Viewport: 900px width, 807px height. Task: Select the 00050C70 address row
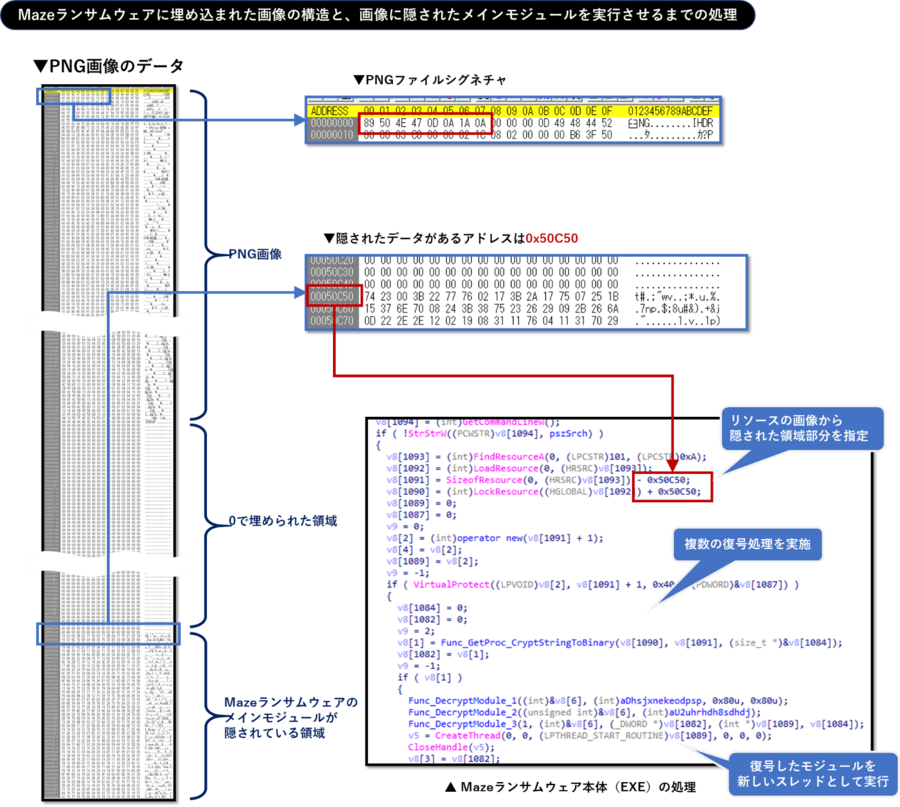click(x=331, y=323)
